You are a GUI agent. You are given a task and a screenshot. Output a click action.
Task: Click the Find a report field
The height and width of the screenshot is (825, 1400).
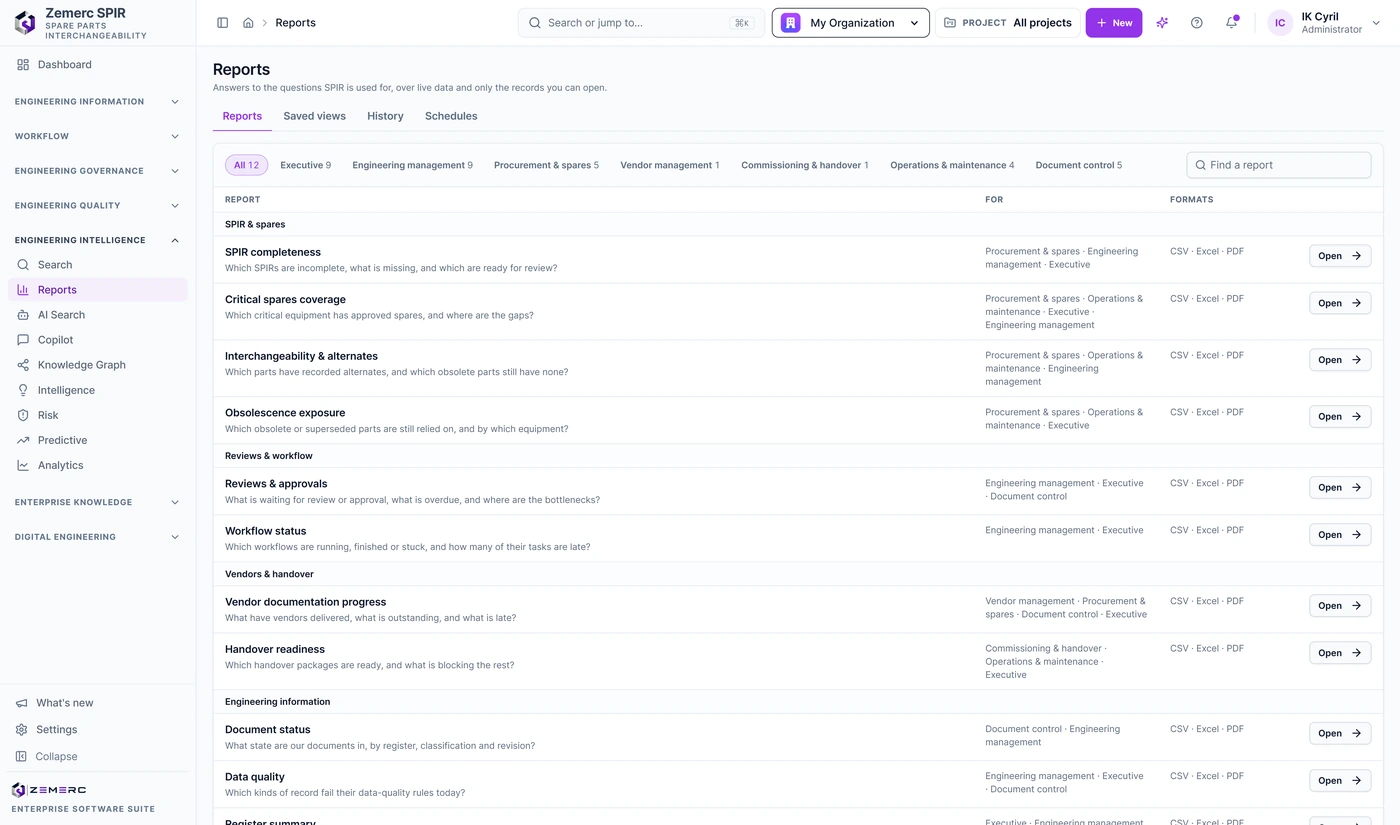pos(1279,165)
